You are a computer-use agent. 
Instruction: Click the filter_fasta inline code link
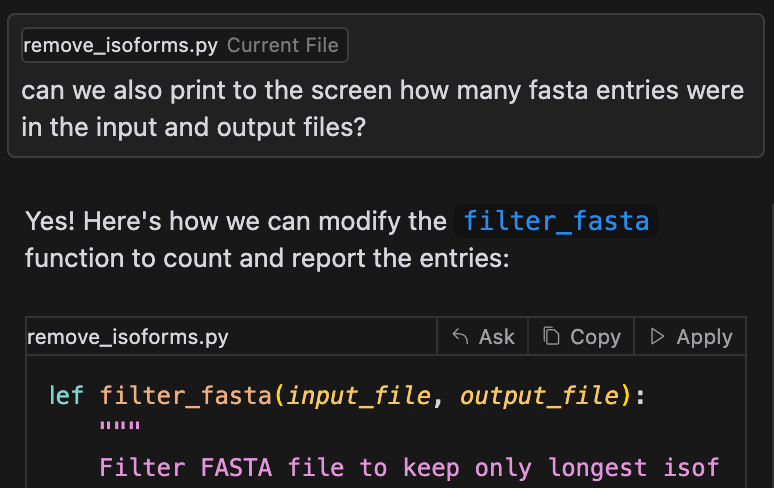coord(556,220)
